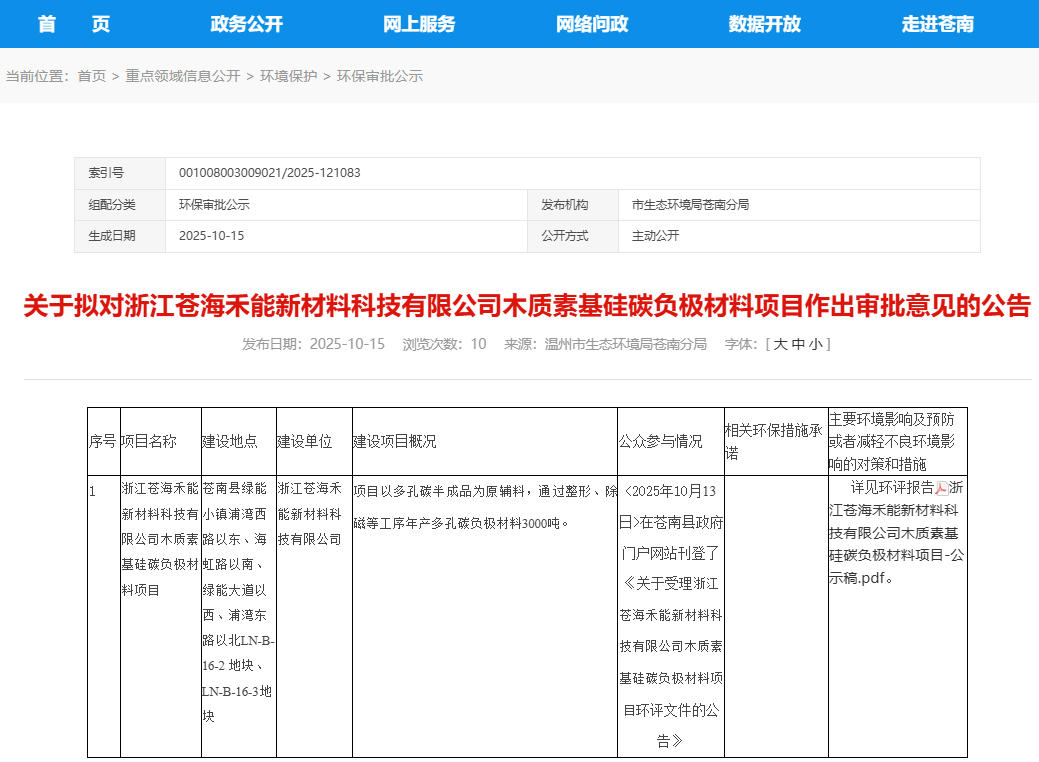Viewport: 1039px width, 762px height.
Task: Click '首页' in the breadcrumb trail
Action: click(x=92, y=74)
